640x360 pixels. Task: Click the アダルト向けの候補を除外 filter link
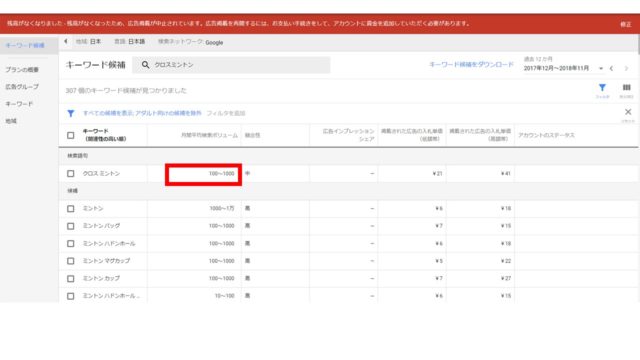coord(168,113)
